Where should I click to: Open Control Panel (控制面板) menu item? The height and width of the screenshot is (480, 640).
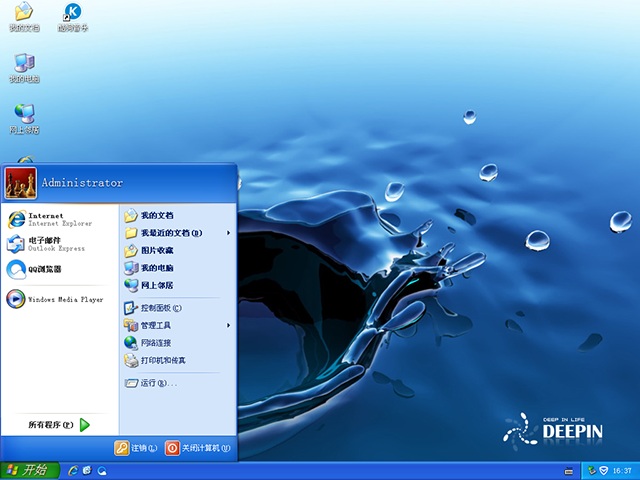click(160, 308)
